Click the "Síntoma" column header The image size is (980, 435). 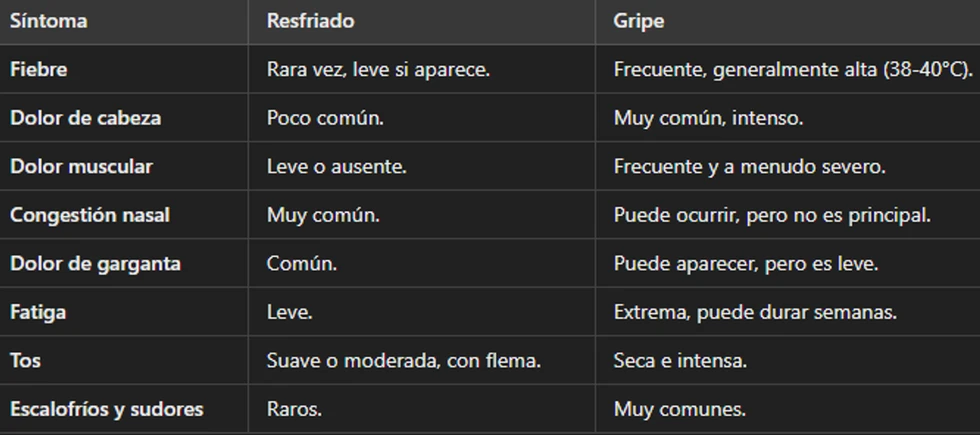pyautogui.click(x=47, y=20)
